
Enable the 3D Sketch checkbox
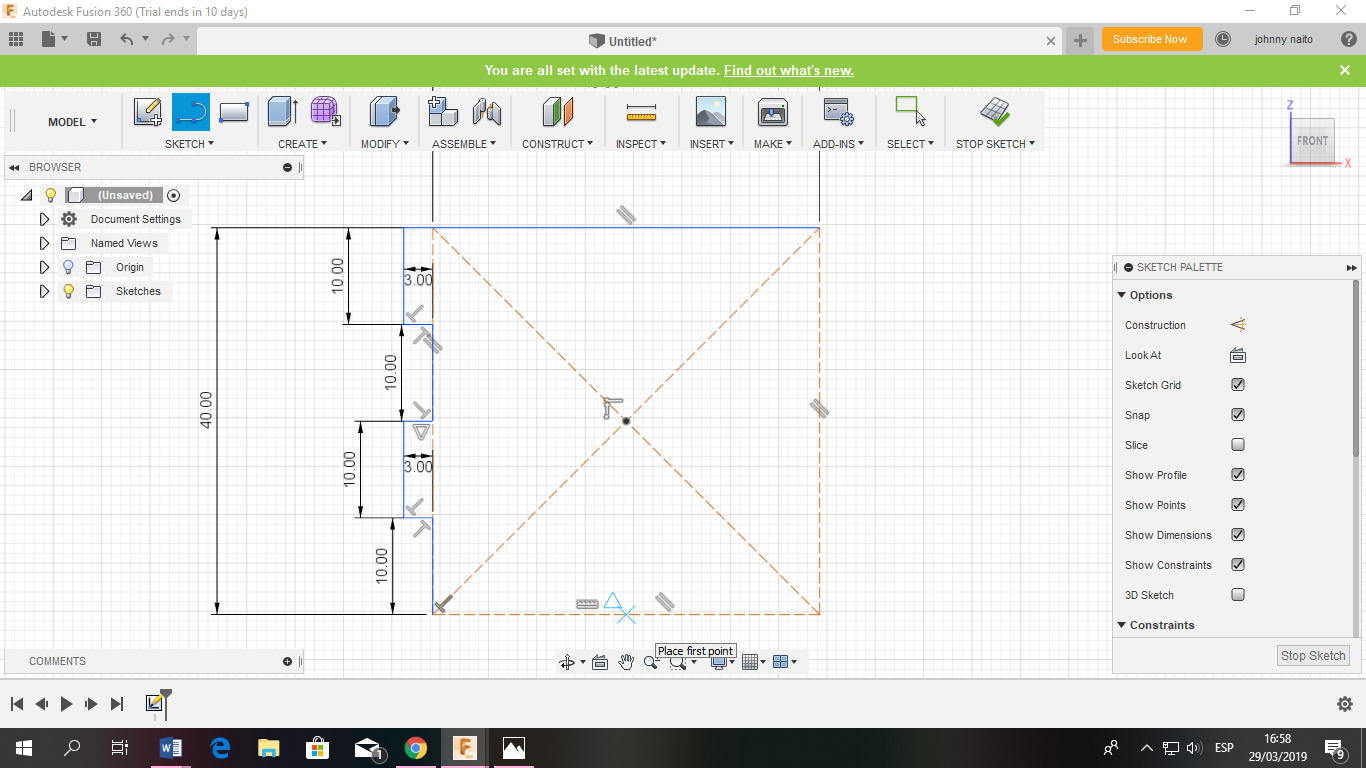point(1238,595)
